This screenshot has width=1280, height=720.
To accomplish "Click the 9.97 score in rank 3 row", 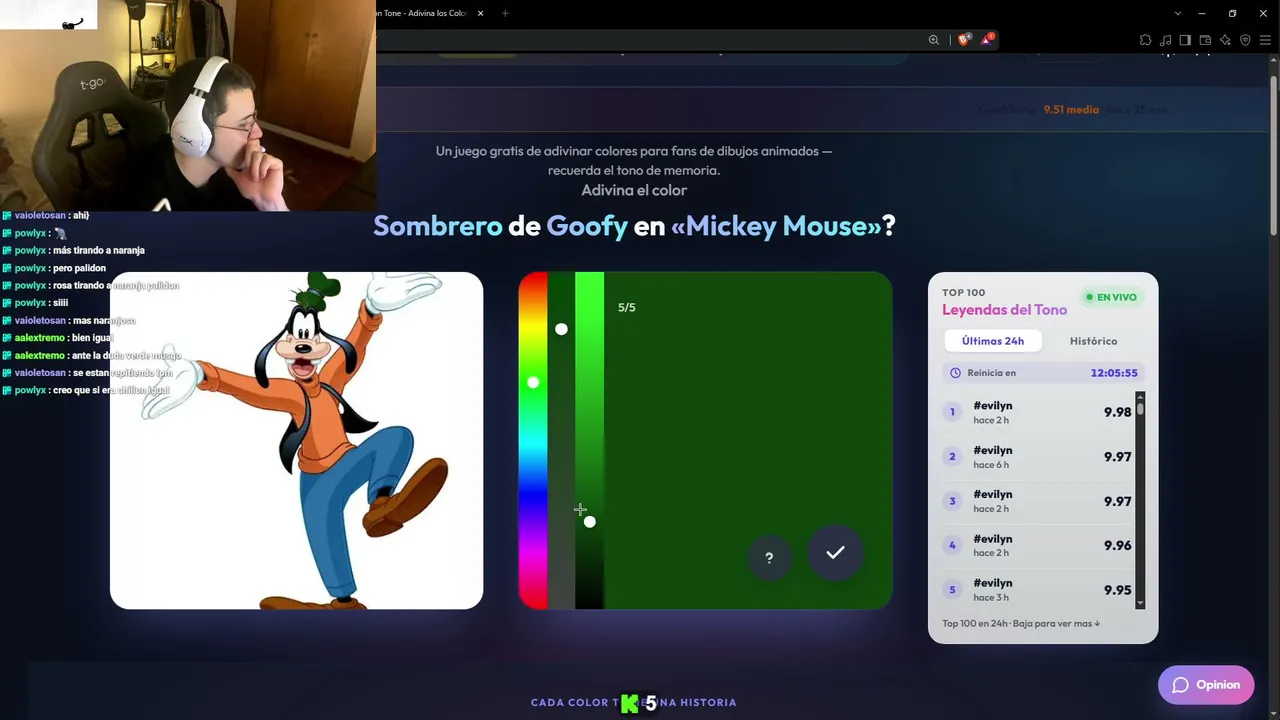I will click(1118, 501).
